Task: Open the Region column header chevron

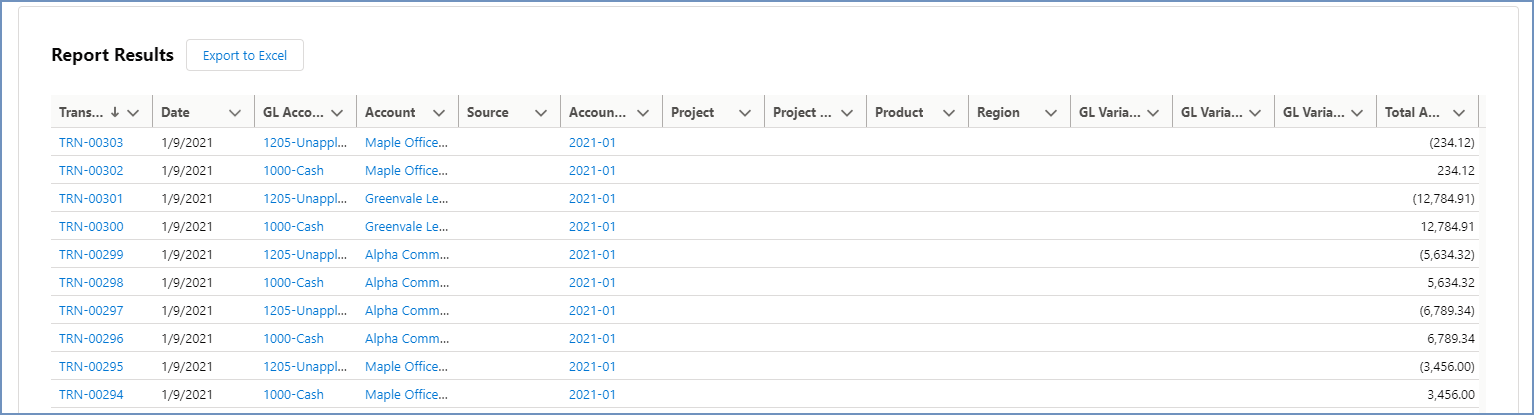Action: [1051, 113]
